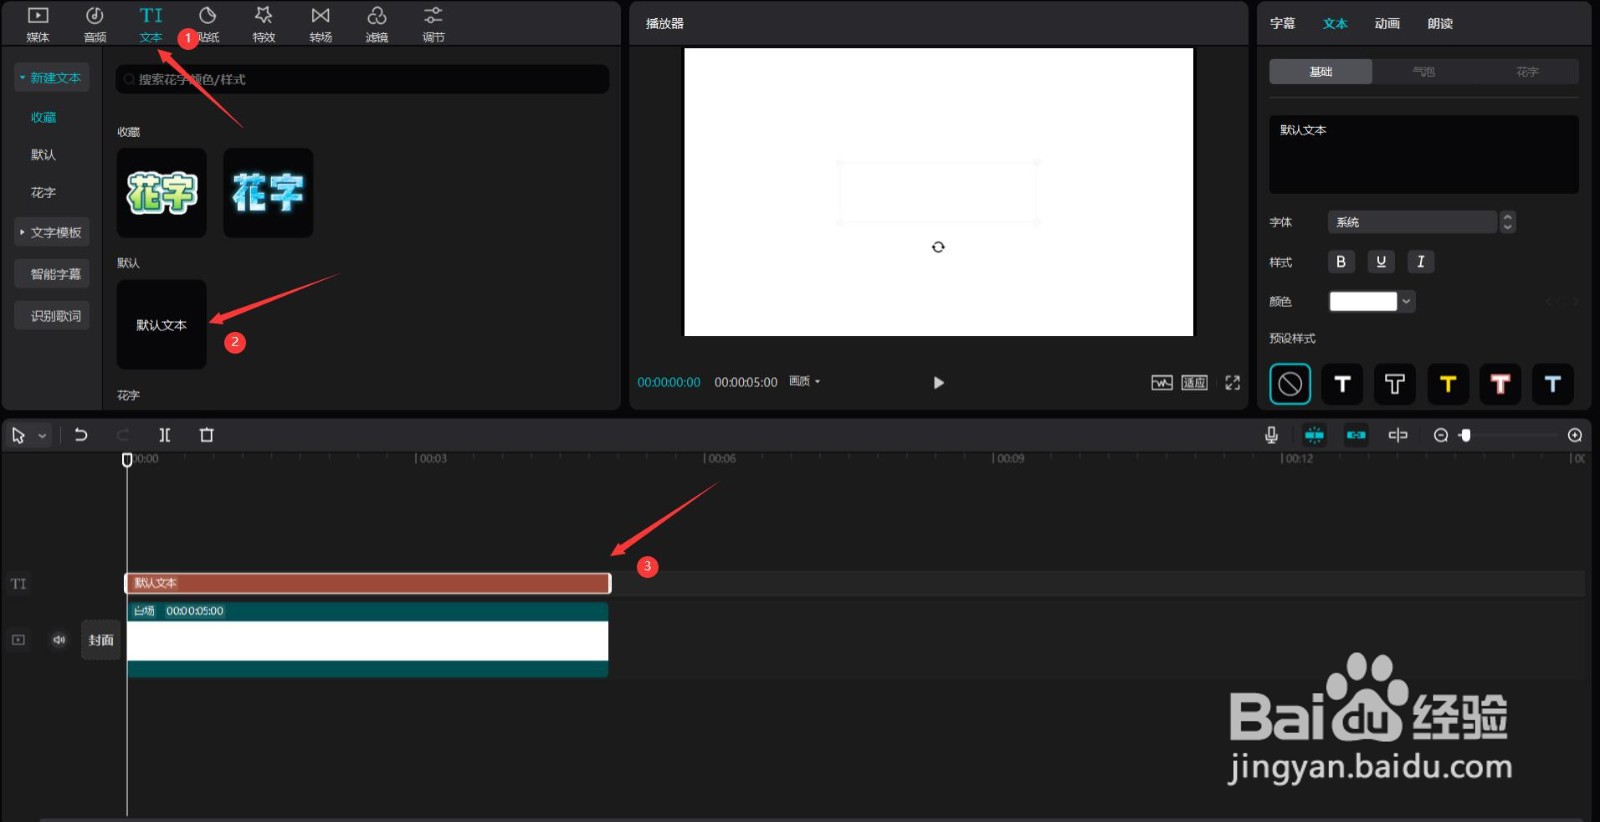Image resolution: width=1600 pixels, height=822 pixels.
Task: Choose blue 花字 favorite thumbnail
Action: pos(268,193)
